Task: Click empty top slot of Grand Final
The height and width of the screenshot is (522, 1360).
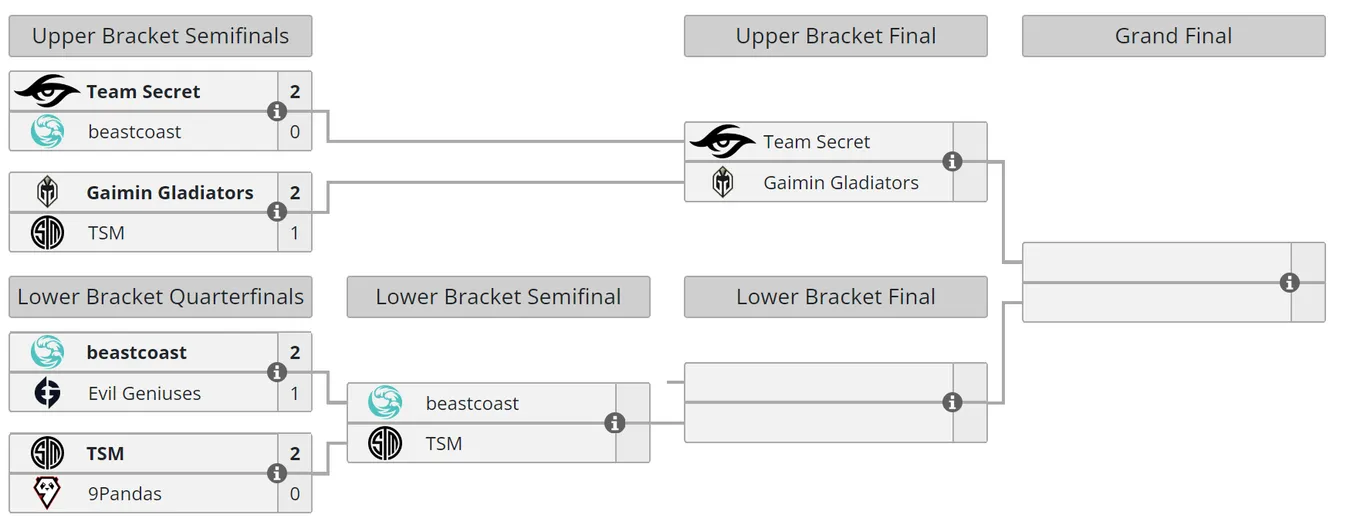Action: [1157, 262]
